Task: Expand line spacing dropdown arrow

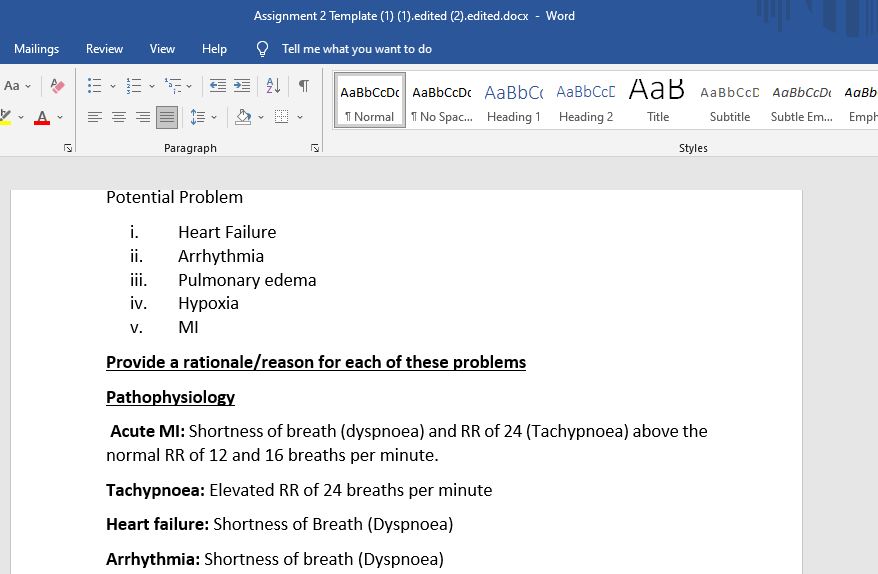Action: [x=214, y=117]
